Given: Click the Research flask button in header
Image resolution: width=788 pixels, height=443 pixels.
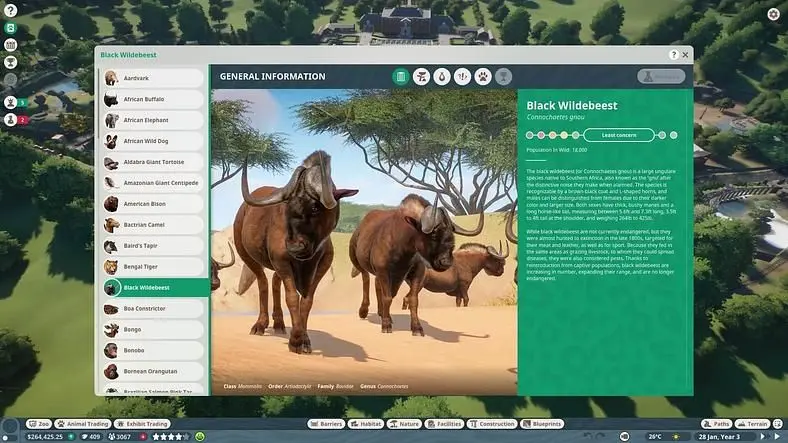Looking at the screenshot, I should pos(661,76).
